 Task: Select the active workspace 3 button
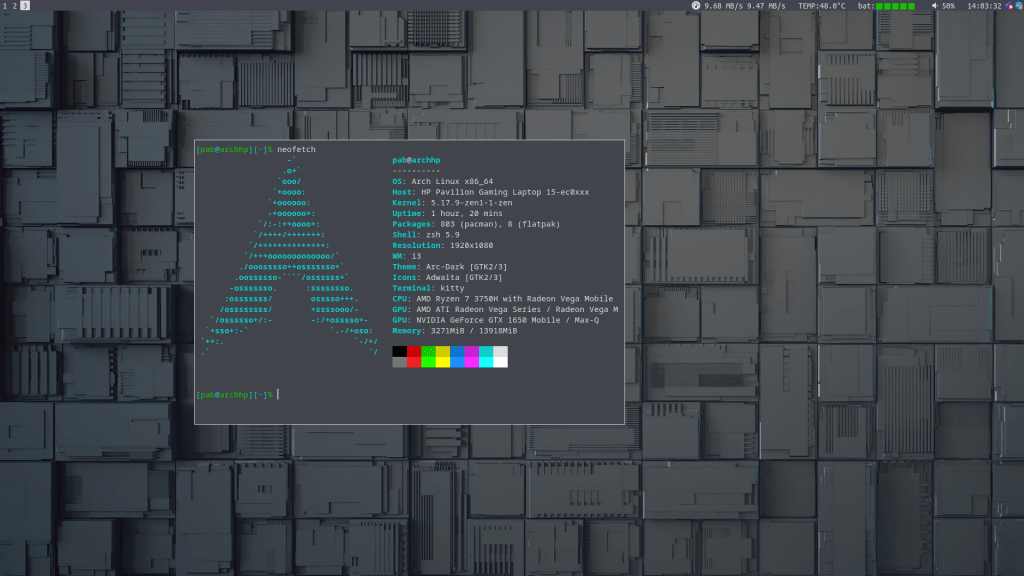[25, 6]
